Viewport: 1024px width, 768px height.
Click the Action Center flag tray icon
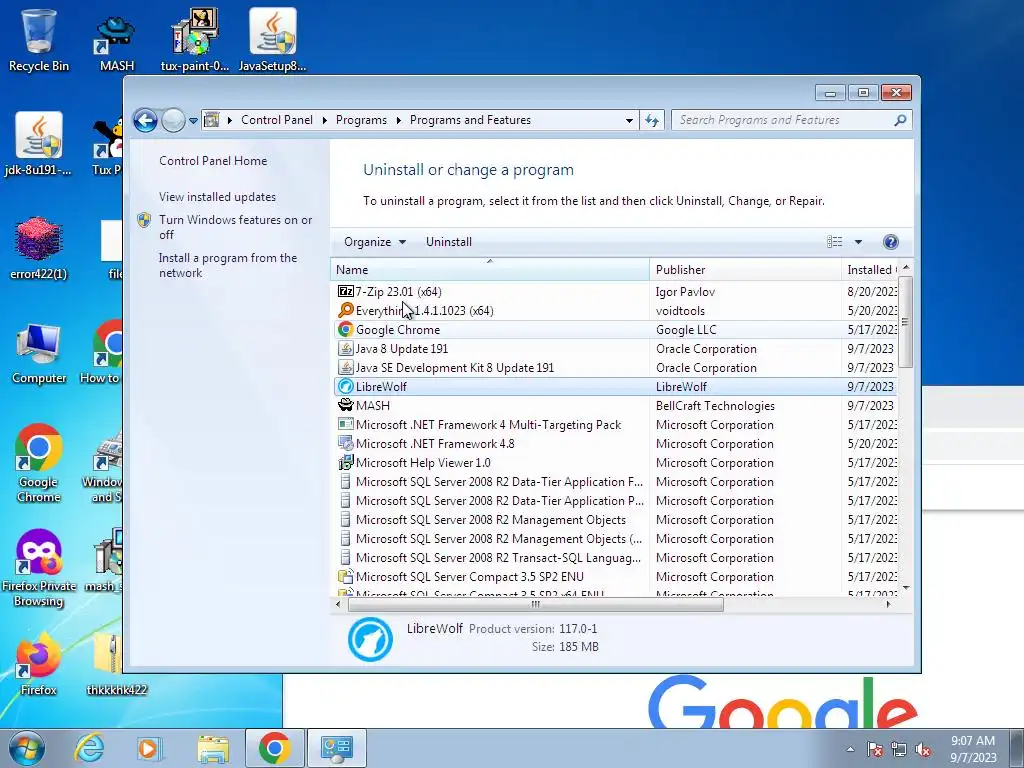tap(875, 749)
